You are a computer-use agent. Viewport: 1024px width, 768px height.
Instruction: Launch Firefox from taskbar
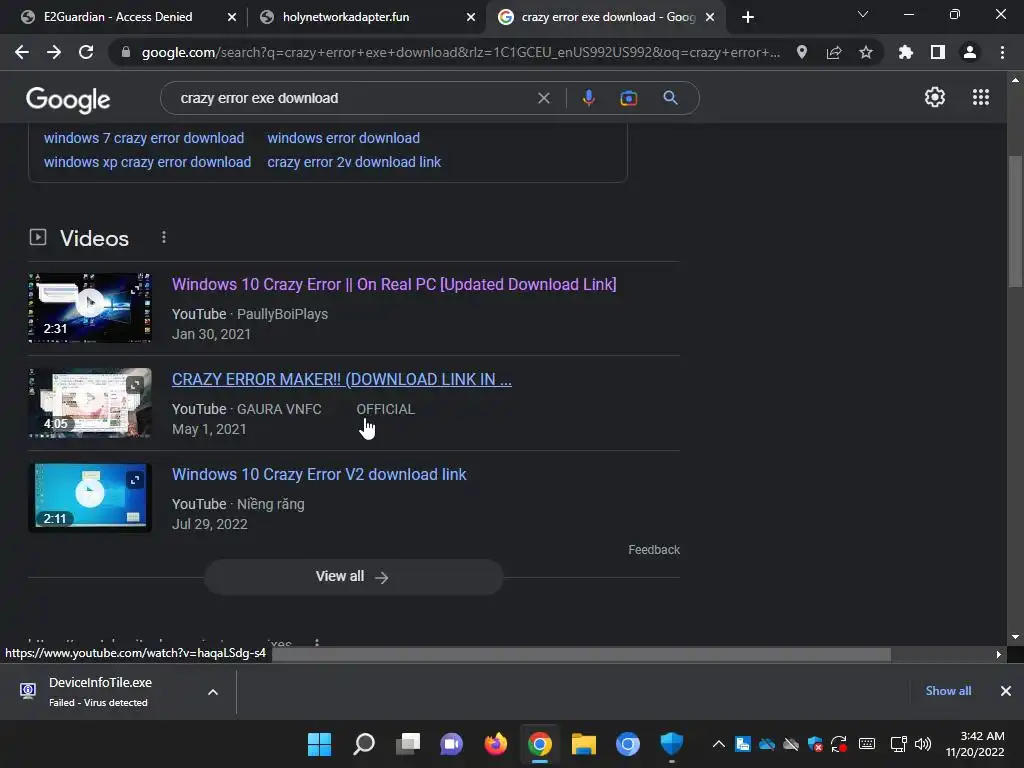tap(496, 744)
